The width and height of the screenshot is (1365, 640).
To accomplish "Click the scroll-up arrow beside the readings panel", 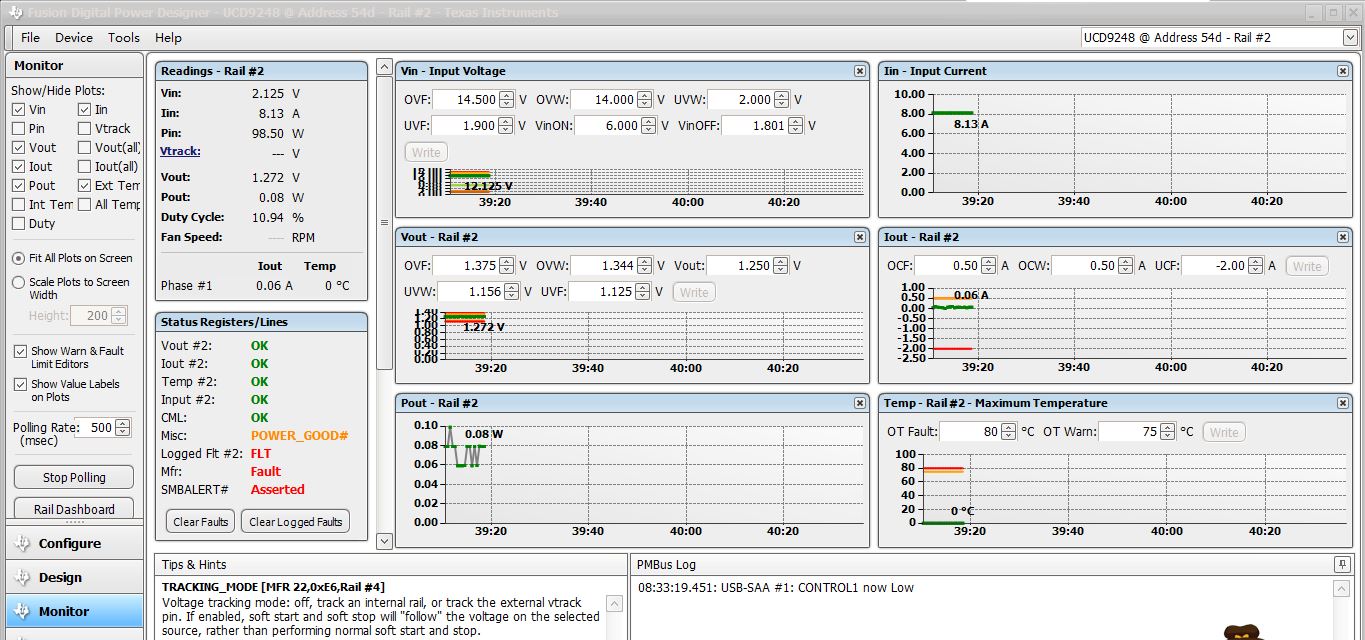I will (385, 68).
